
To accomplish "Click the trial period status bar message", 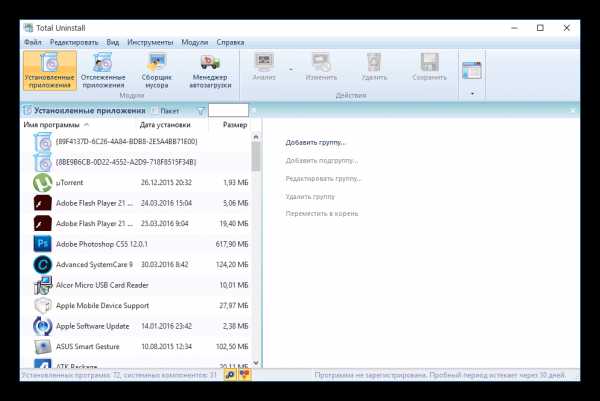I will click(440, 375).
